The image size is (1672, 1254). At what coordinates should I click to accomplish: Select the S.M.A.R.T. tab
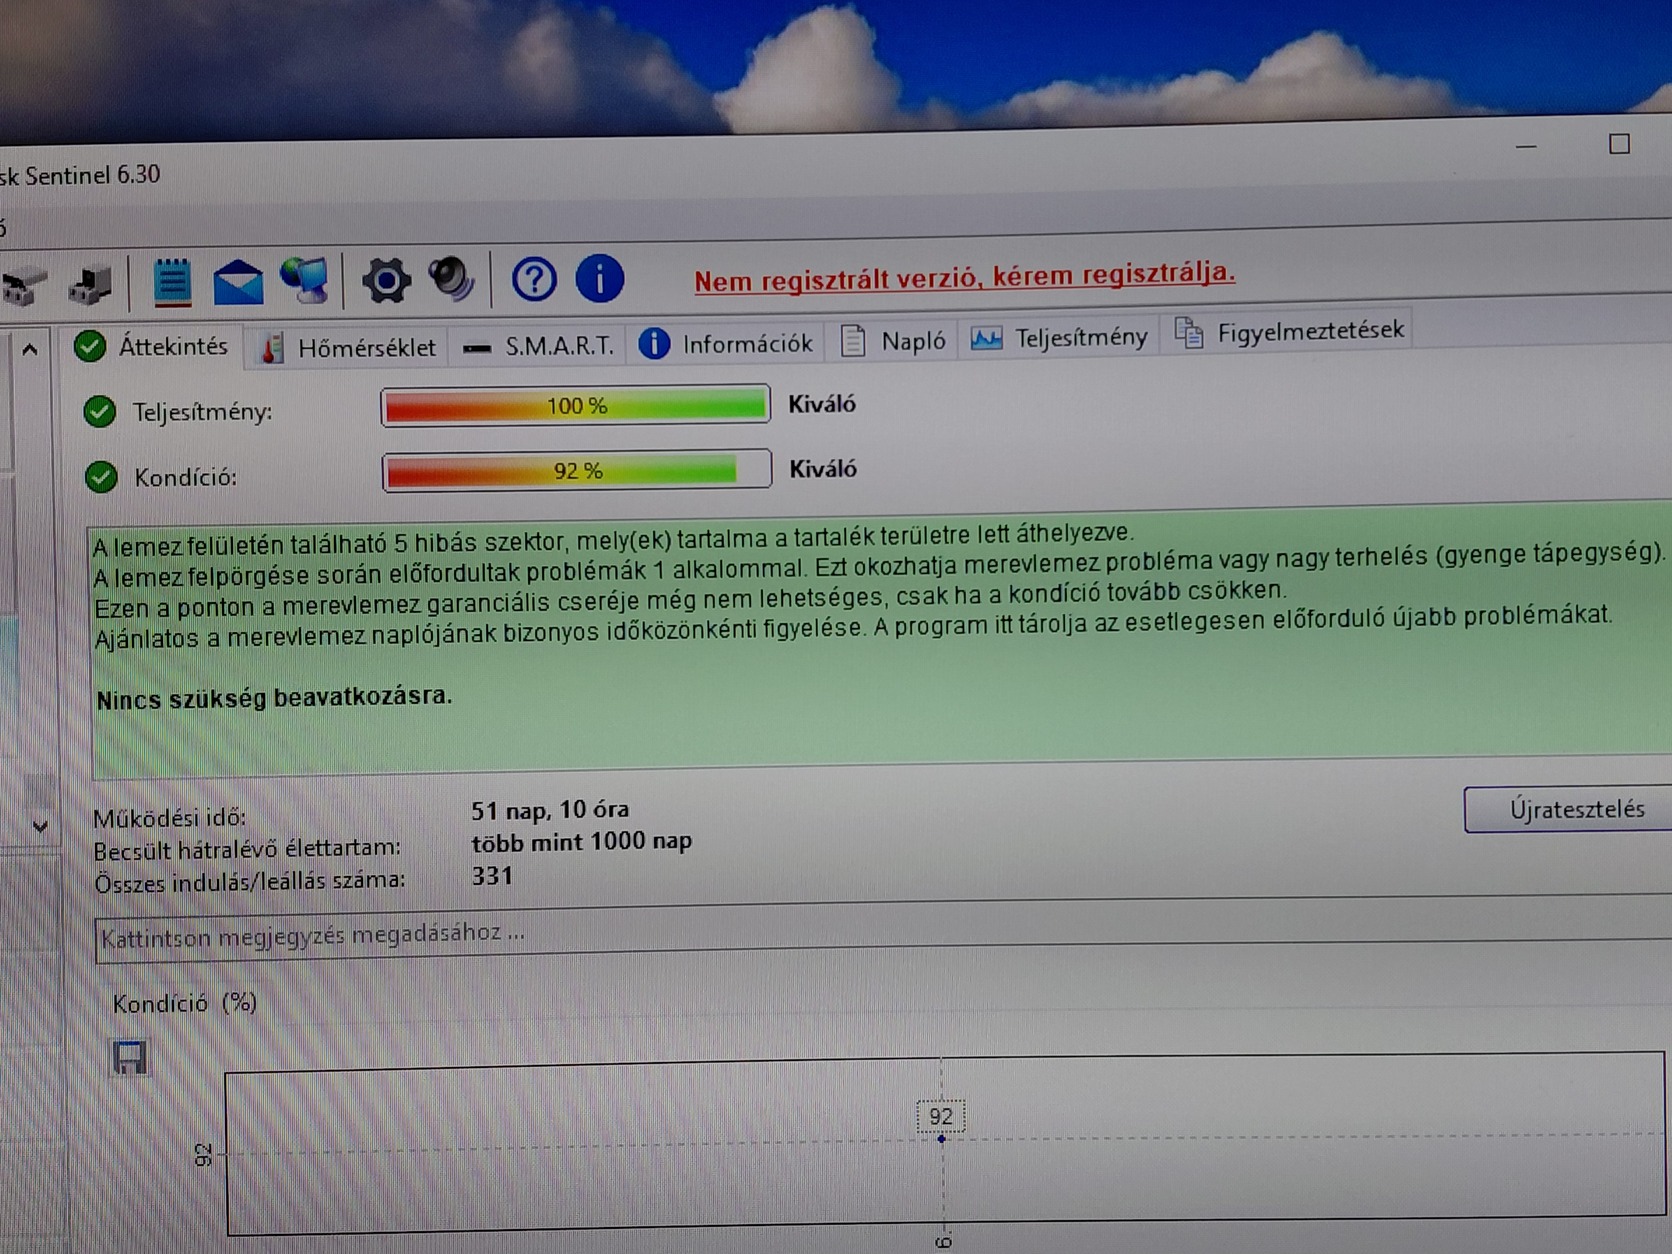[x=540, y=346]
